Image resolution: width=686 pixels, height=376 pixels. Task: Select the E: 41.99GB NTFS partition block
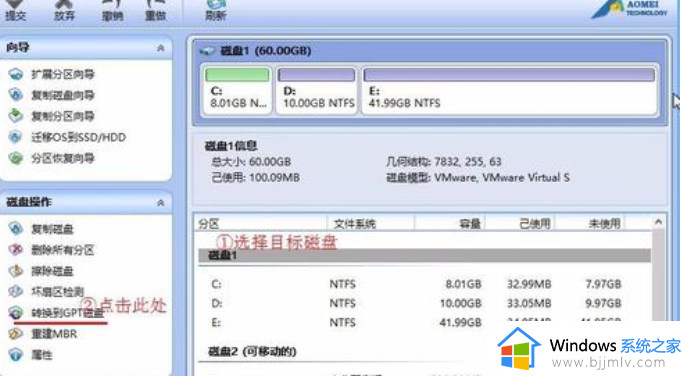point(510,90)
